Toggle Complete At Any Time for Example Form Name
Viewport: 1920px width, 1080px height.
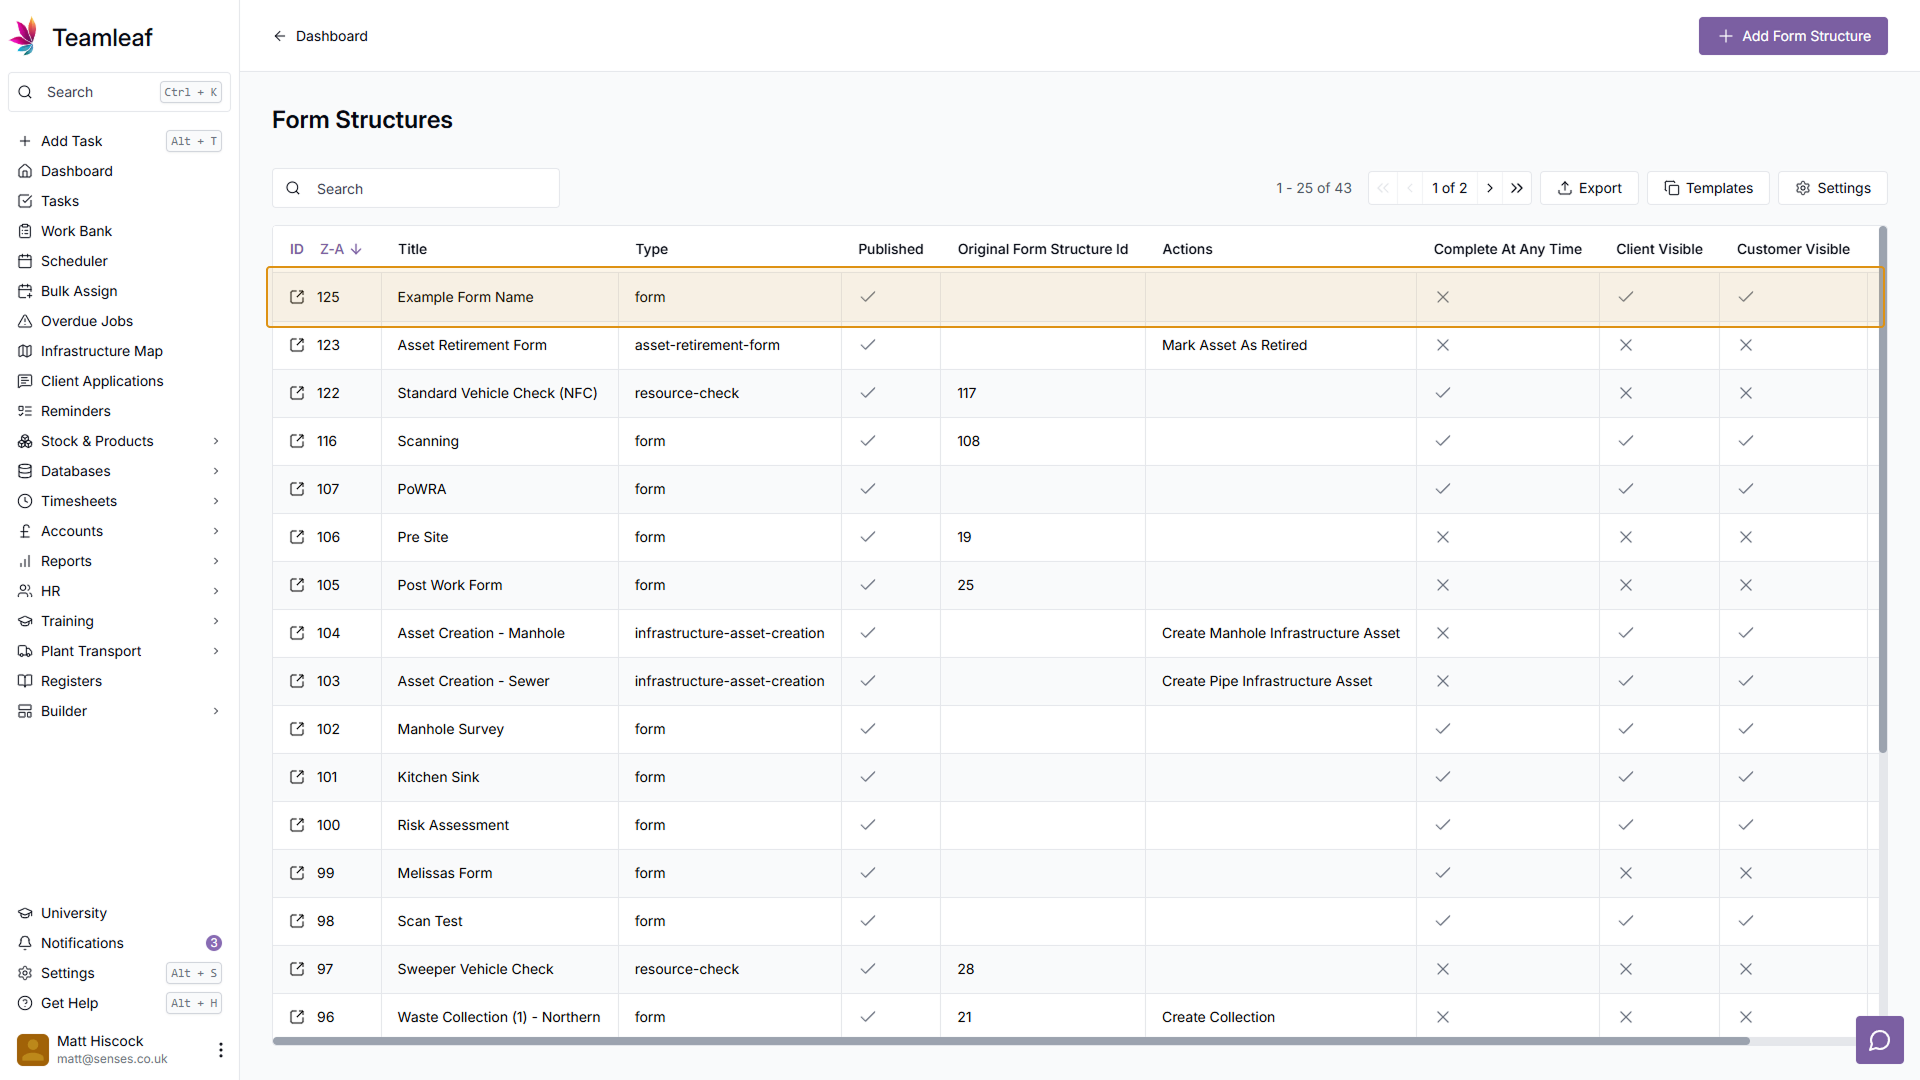pos(1442,297)
